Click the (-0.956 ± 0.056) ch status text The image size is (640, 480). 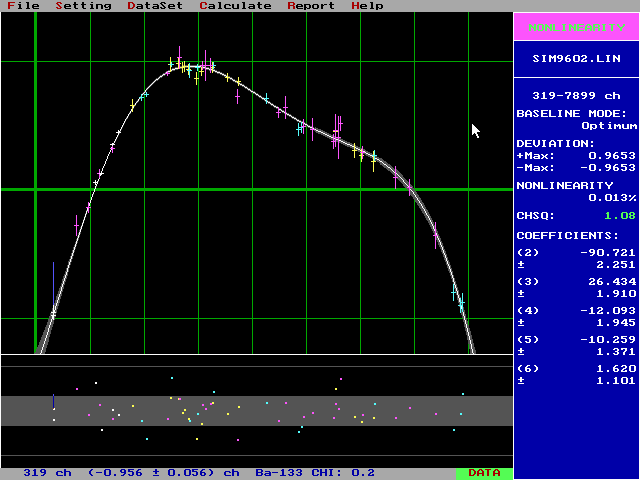pos(163,473)
